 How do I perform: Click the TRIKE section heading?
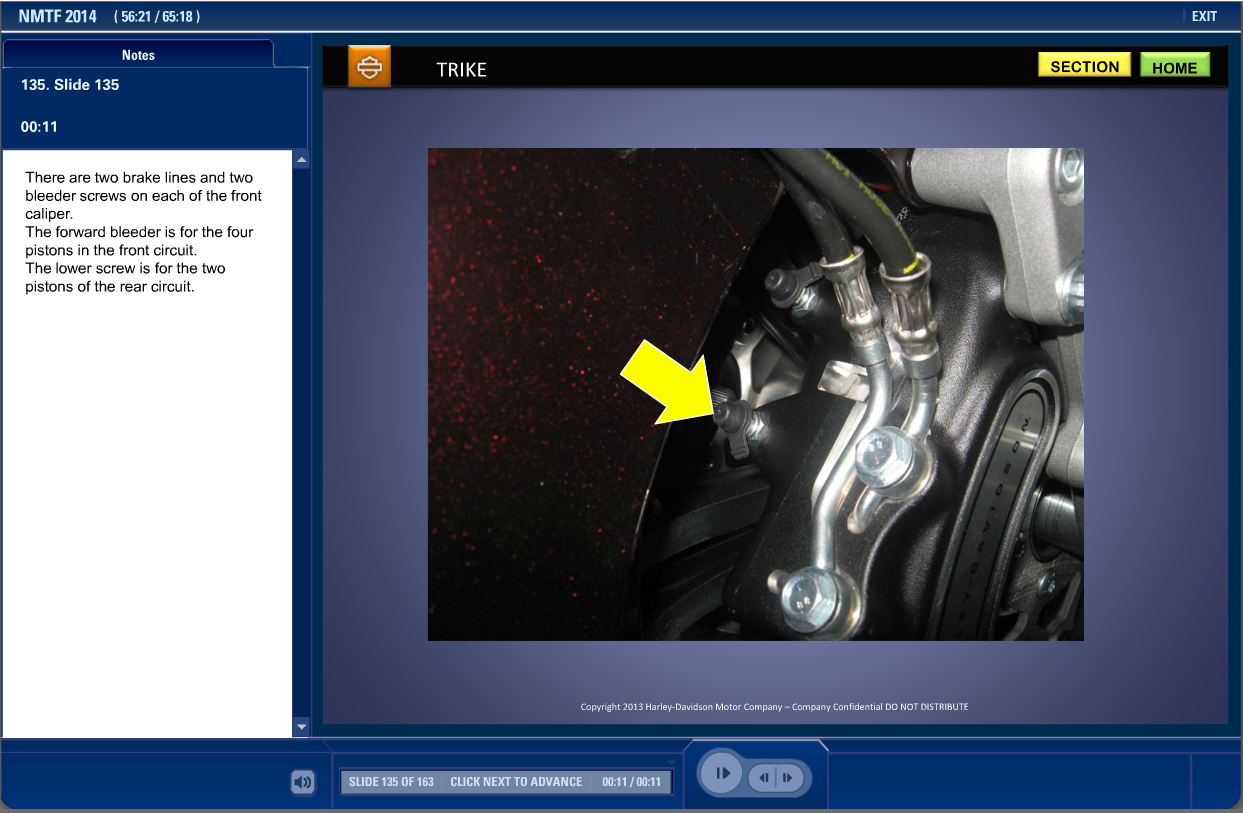point(461,70)
